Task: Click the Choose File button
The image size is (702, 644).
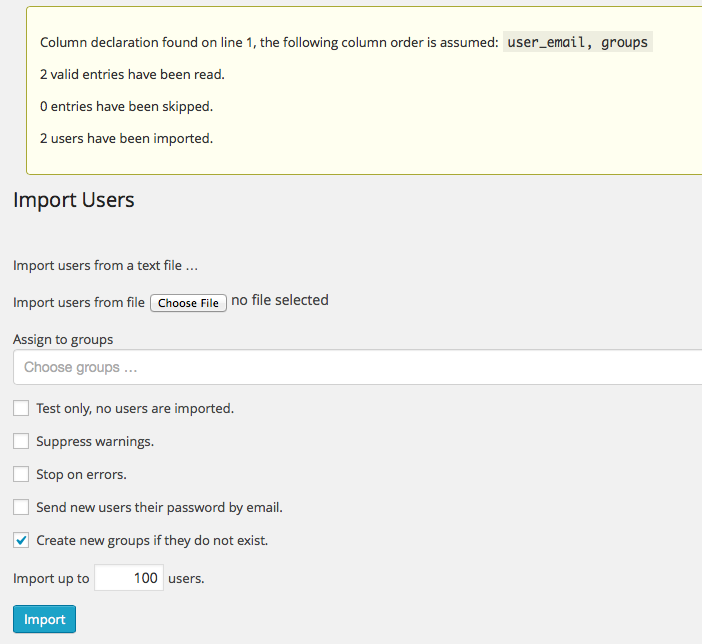Action: [x=188, y=303]
